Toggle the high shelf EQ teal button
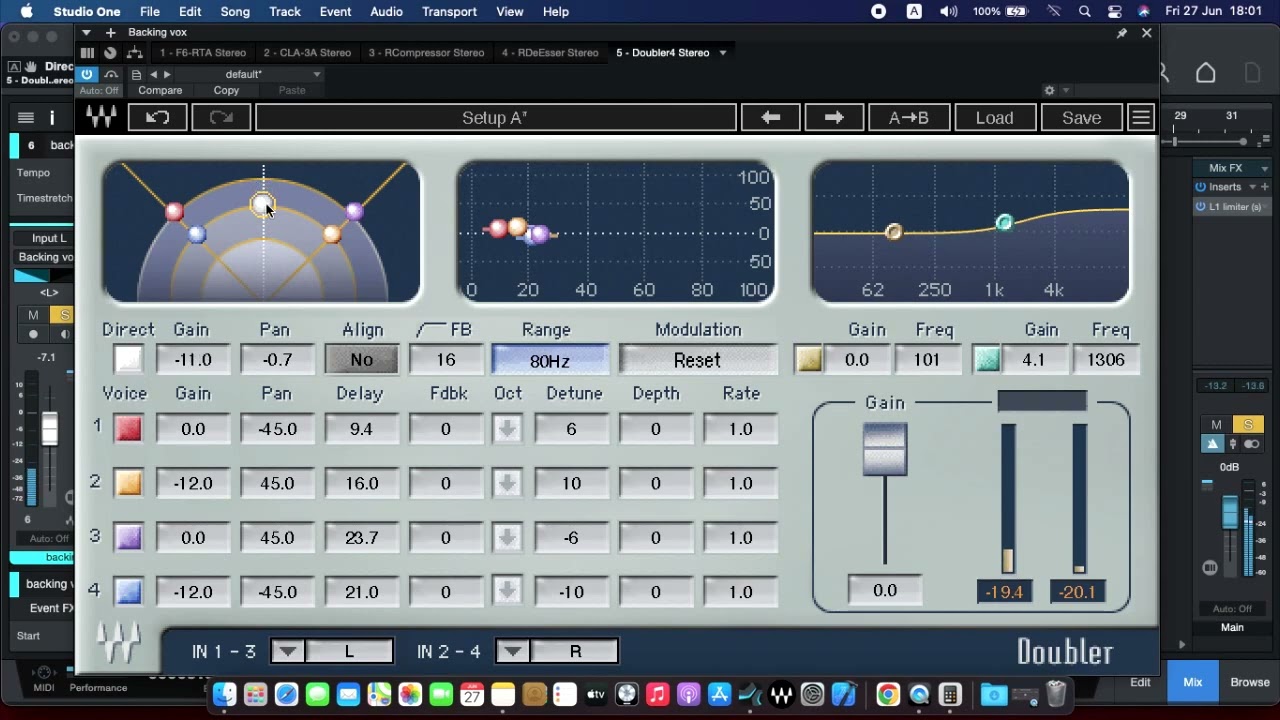Viewport: 1280px width, 720px height. coord(987,360)
